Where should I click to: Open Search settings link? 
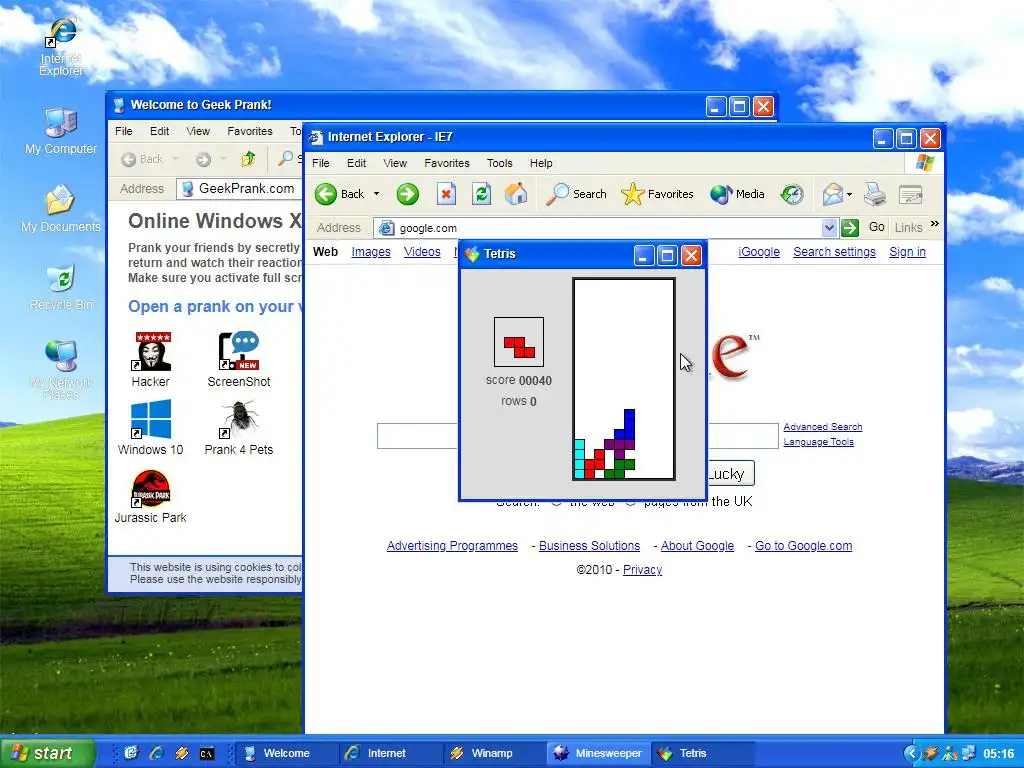(x=834, y=252)
